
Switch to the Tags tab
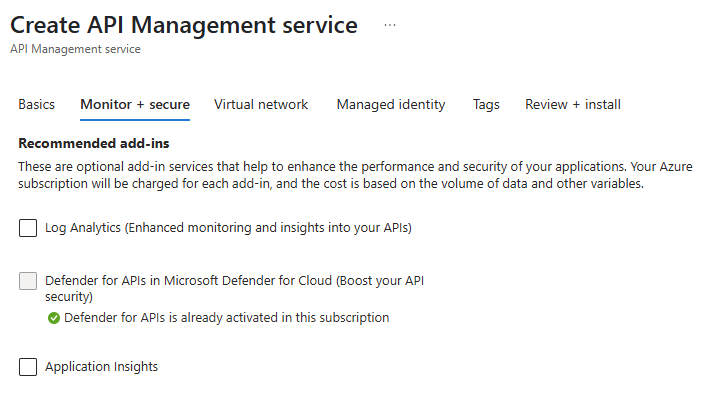coord(486,105)
